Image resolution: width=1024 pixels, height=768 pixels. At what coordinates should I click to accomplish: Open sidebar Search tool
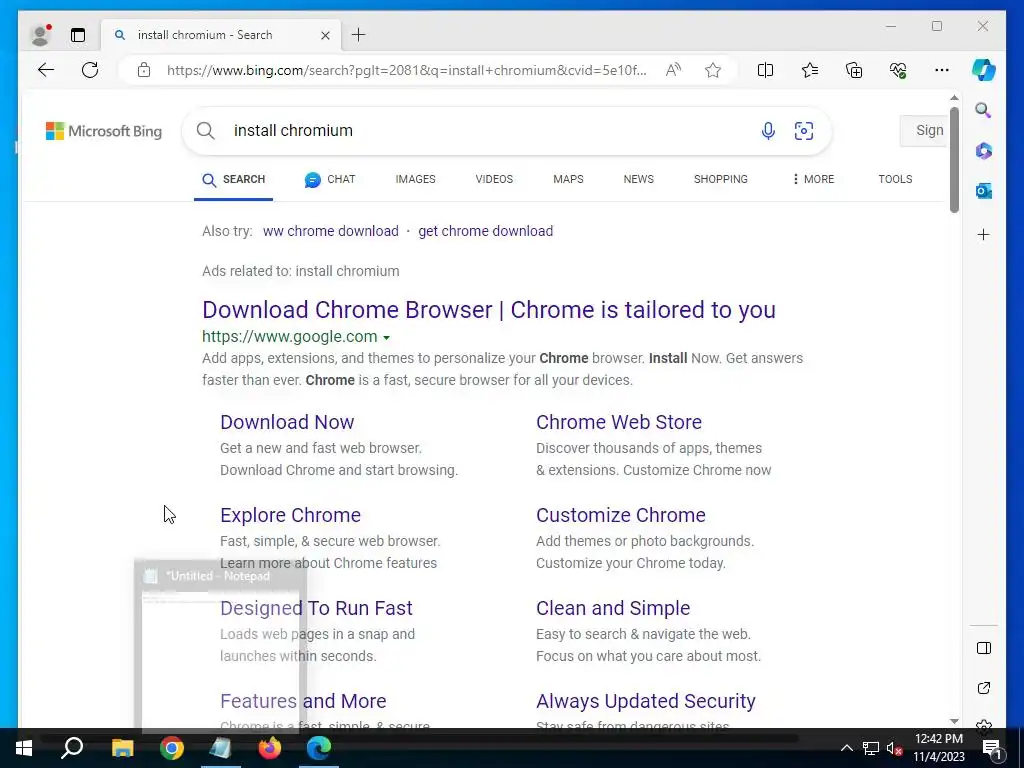click(984, 110)
